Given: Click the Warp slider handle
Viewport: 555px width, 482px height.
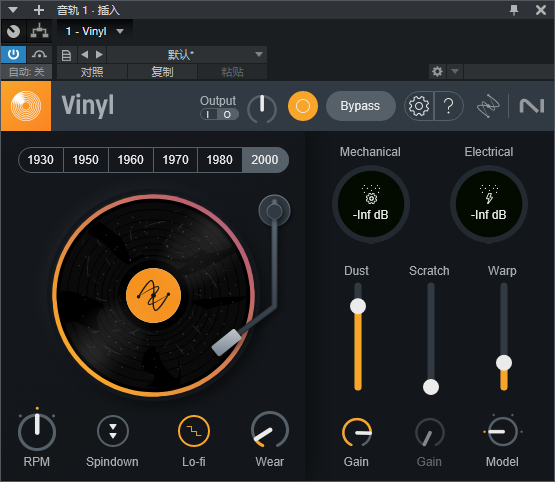Looking at the screenshot, I should 504,363.
